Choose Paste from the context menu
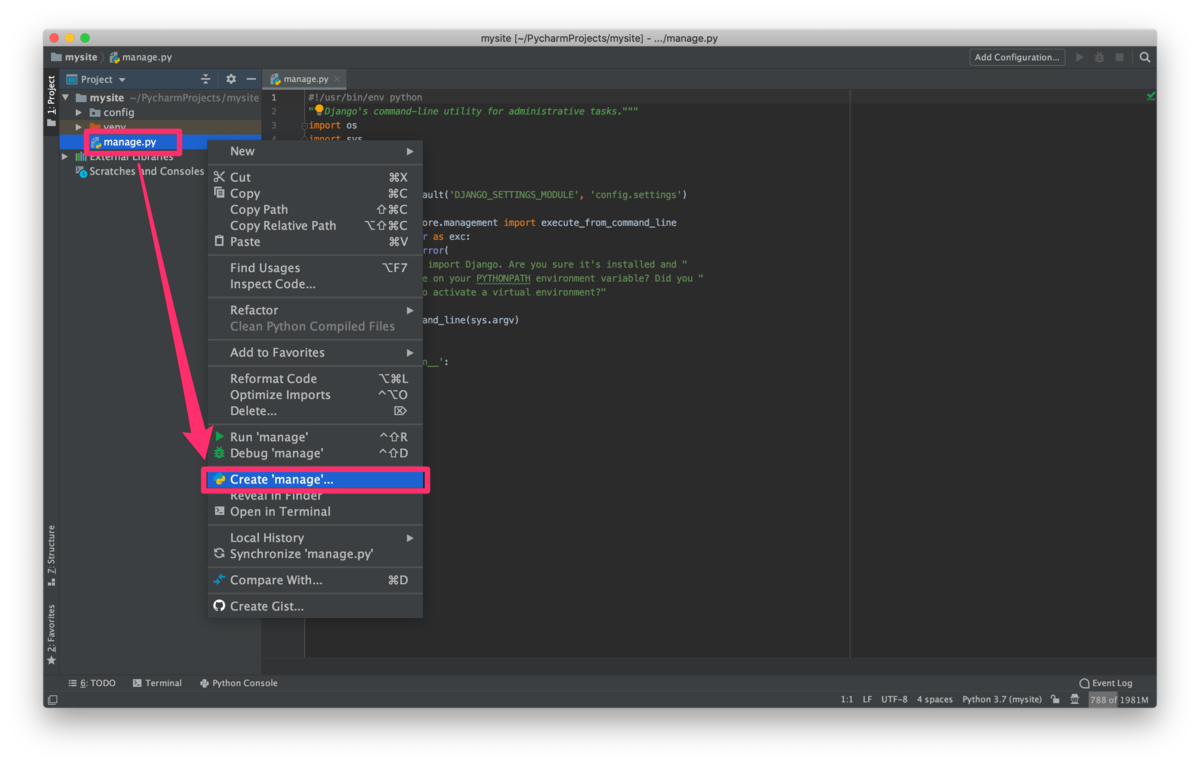 click(x=315, y=241)
